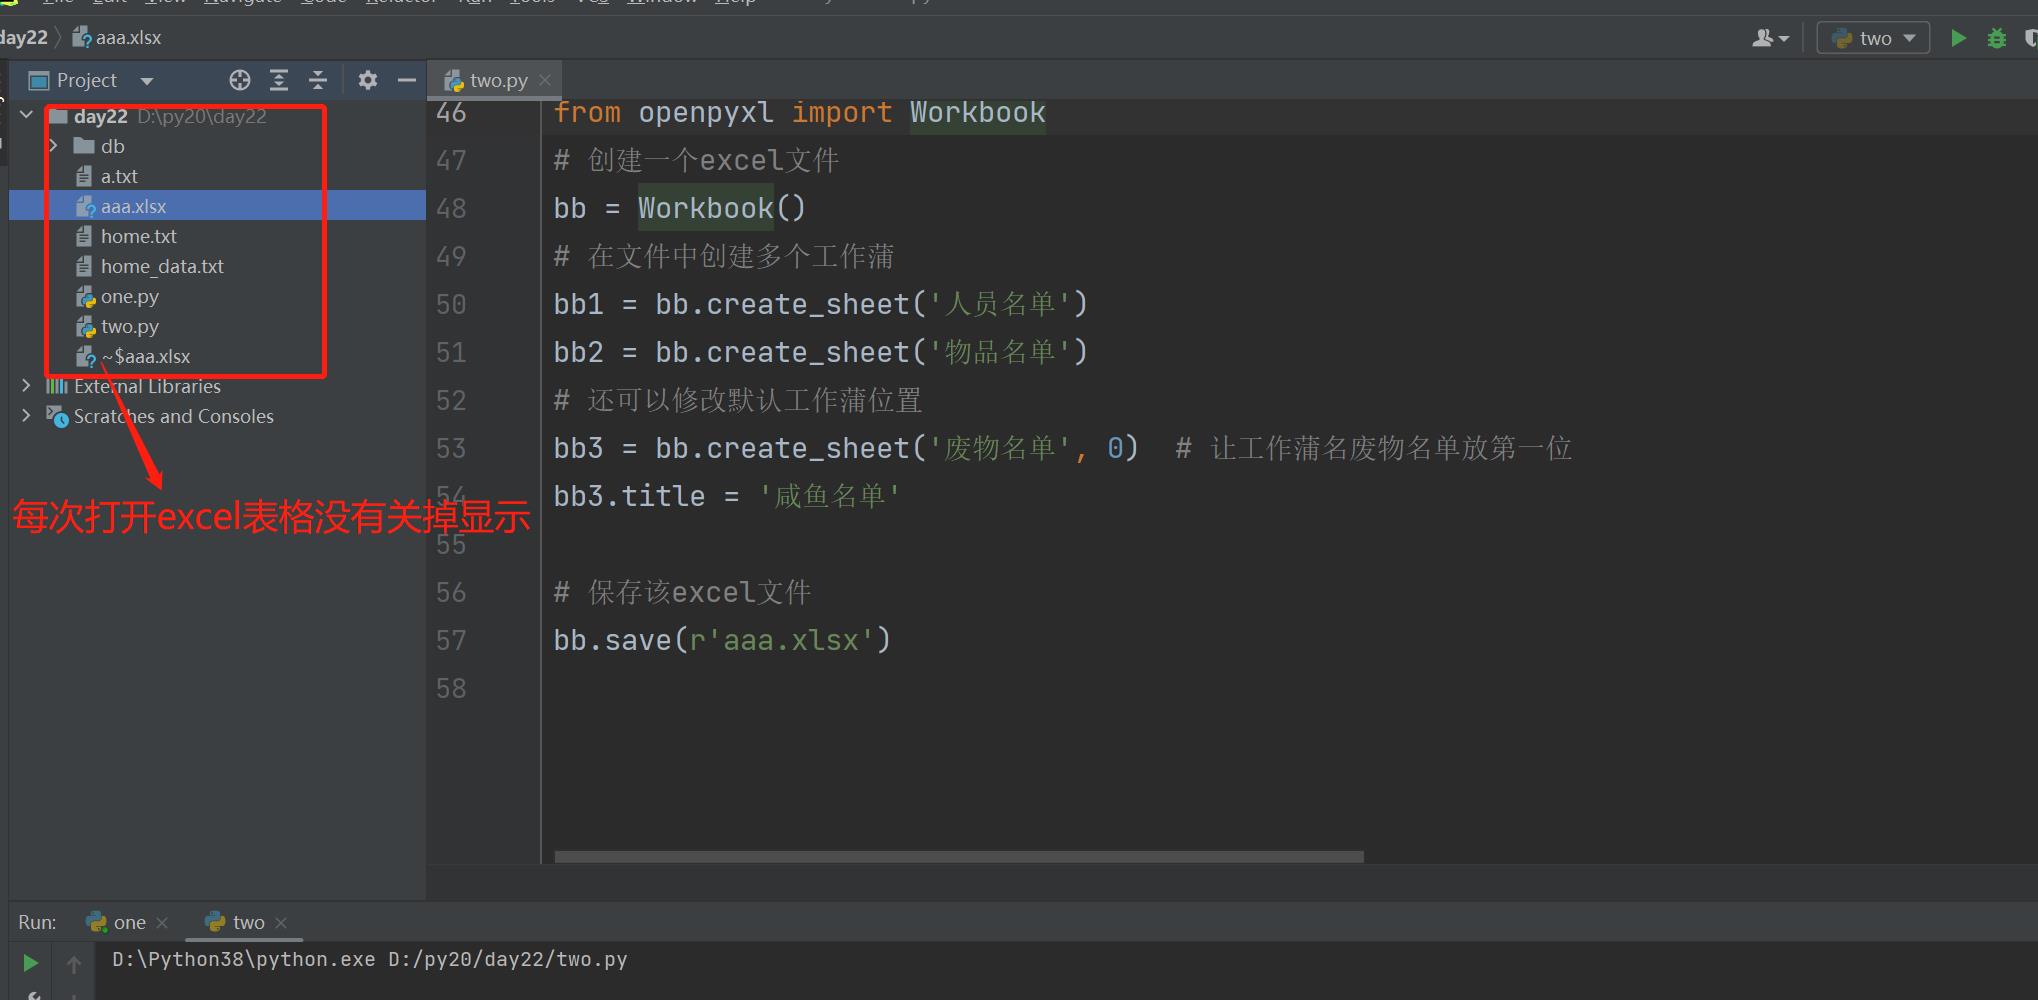Collapse the day22 root folder
Image resolution: width=2038 pixels, height=1000 pixels.
(27, 115)
